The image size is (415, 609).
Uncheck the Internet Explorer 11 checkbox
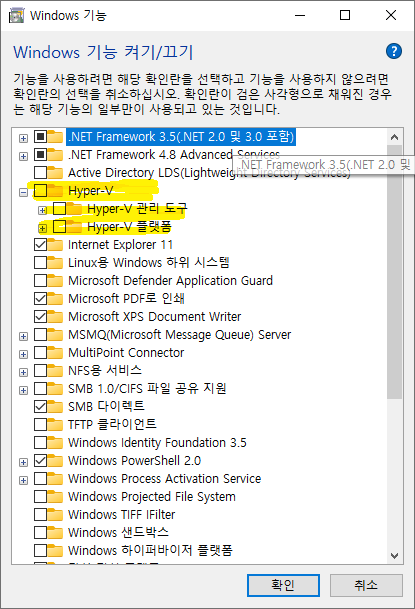(40, 245)
